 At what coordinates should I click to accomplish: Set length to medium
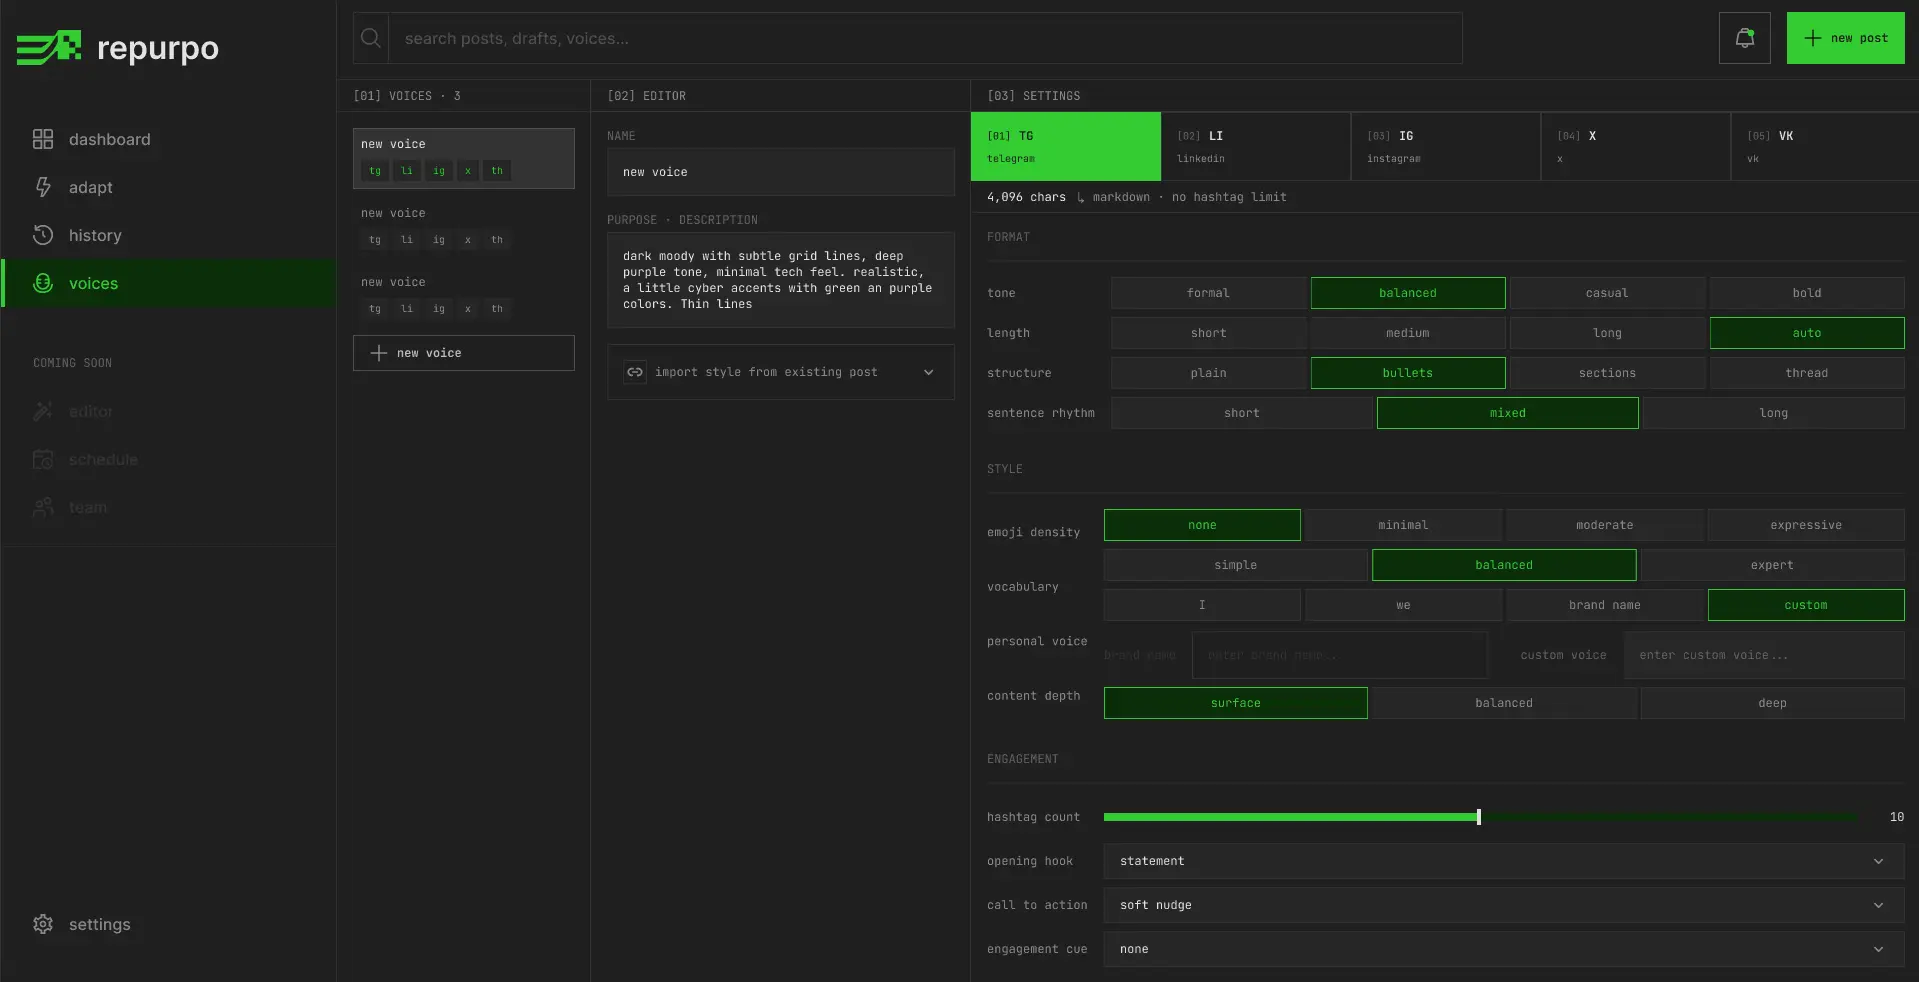(1408, 333)
